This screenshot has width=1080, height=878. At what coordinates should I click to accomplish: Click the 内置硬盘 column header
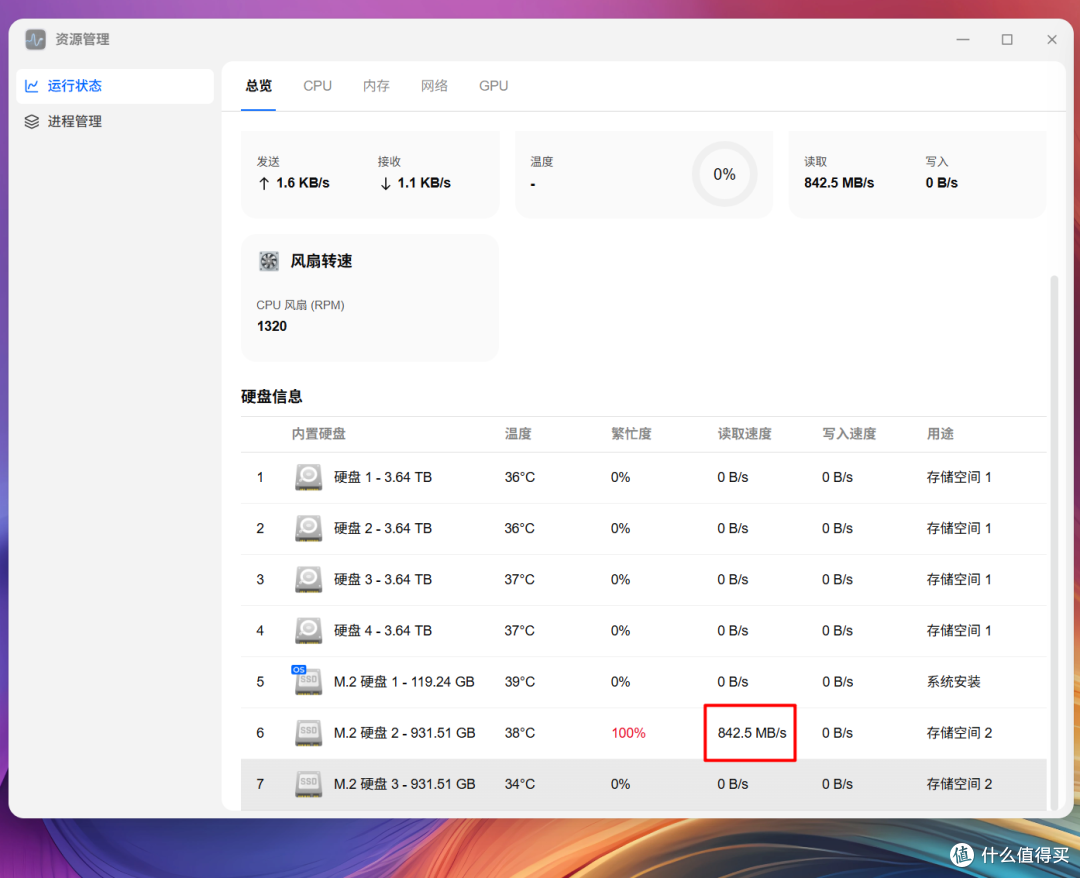318,434
